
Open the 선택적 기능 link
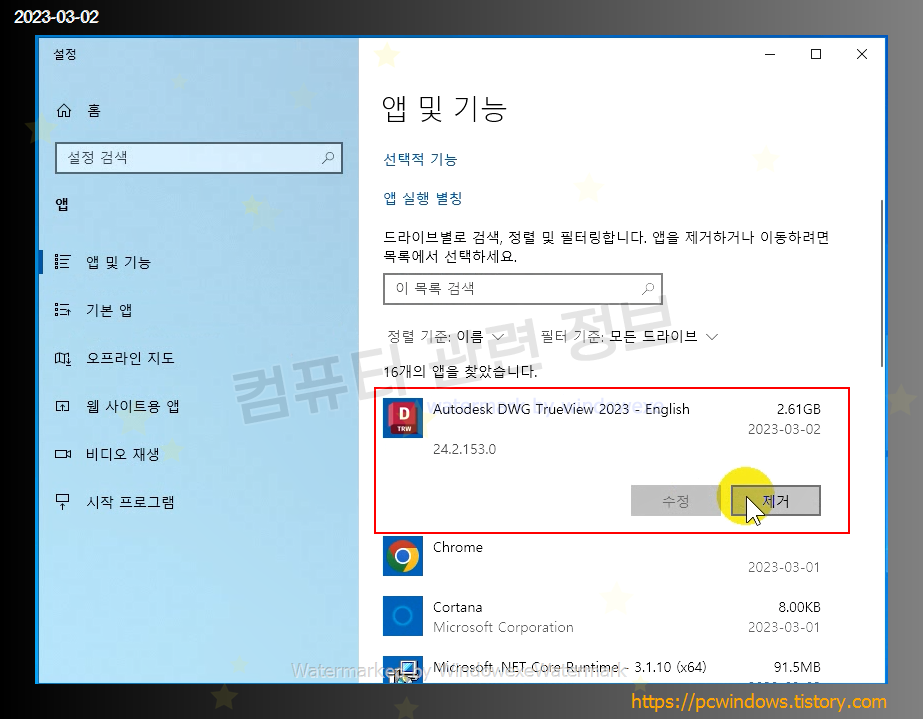[420, 159]
